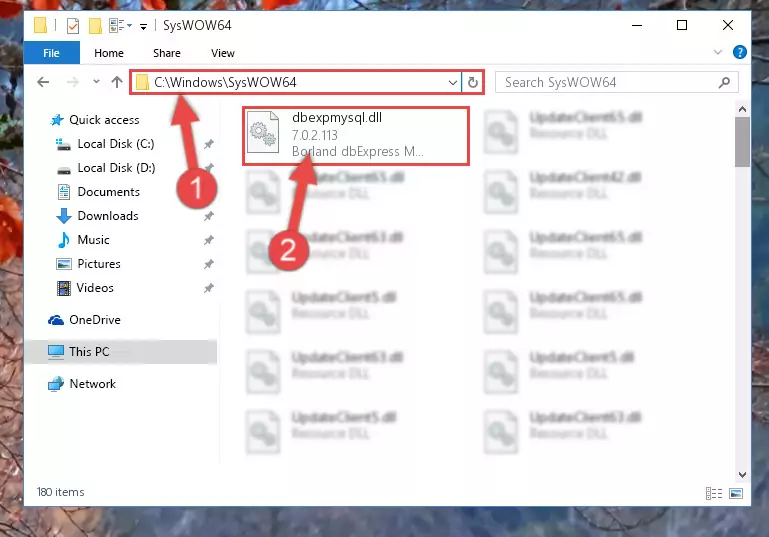Click the pin icon beside Pictures
Viewport: 769px width, 537px height.
[209, 264]
